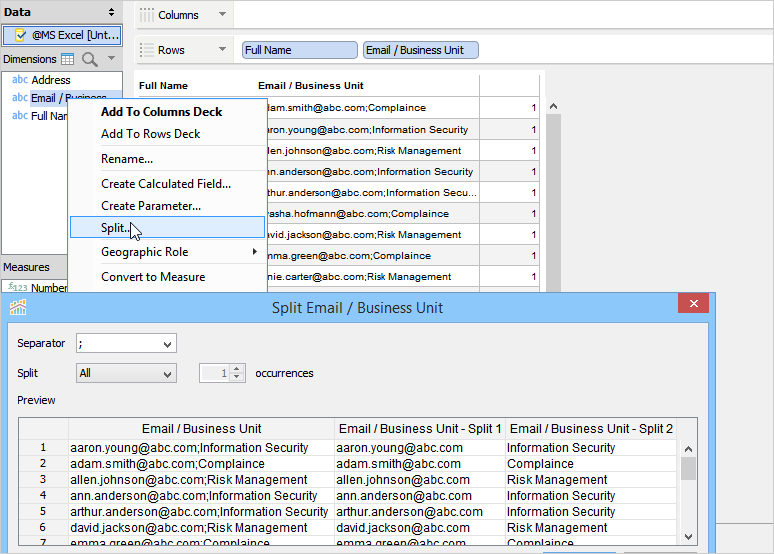Screen dimensions: 774x554
Task: Click the Rows deck grip icon
Action: pos(147,50)
